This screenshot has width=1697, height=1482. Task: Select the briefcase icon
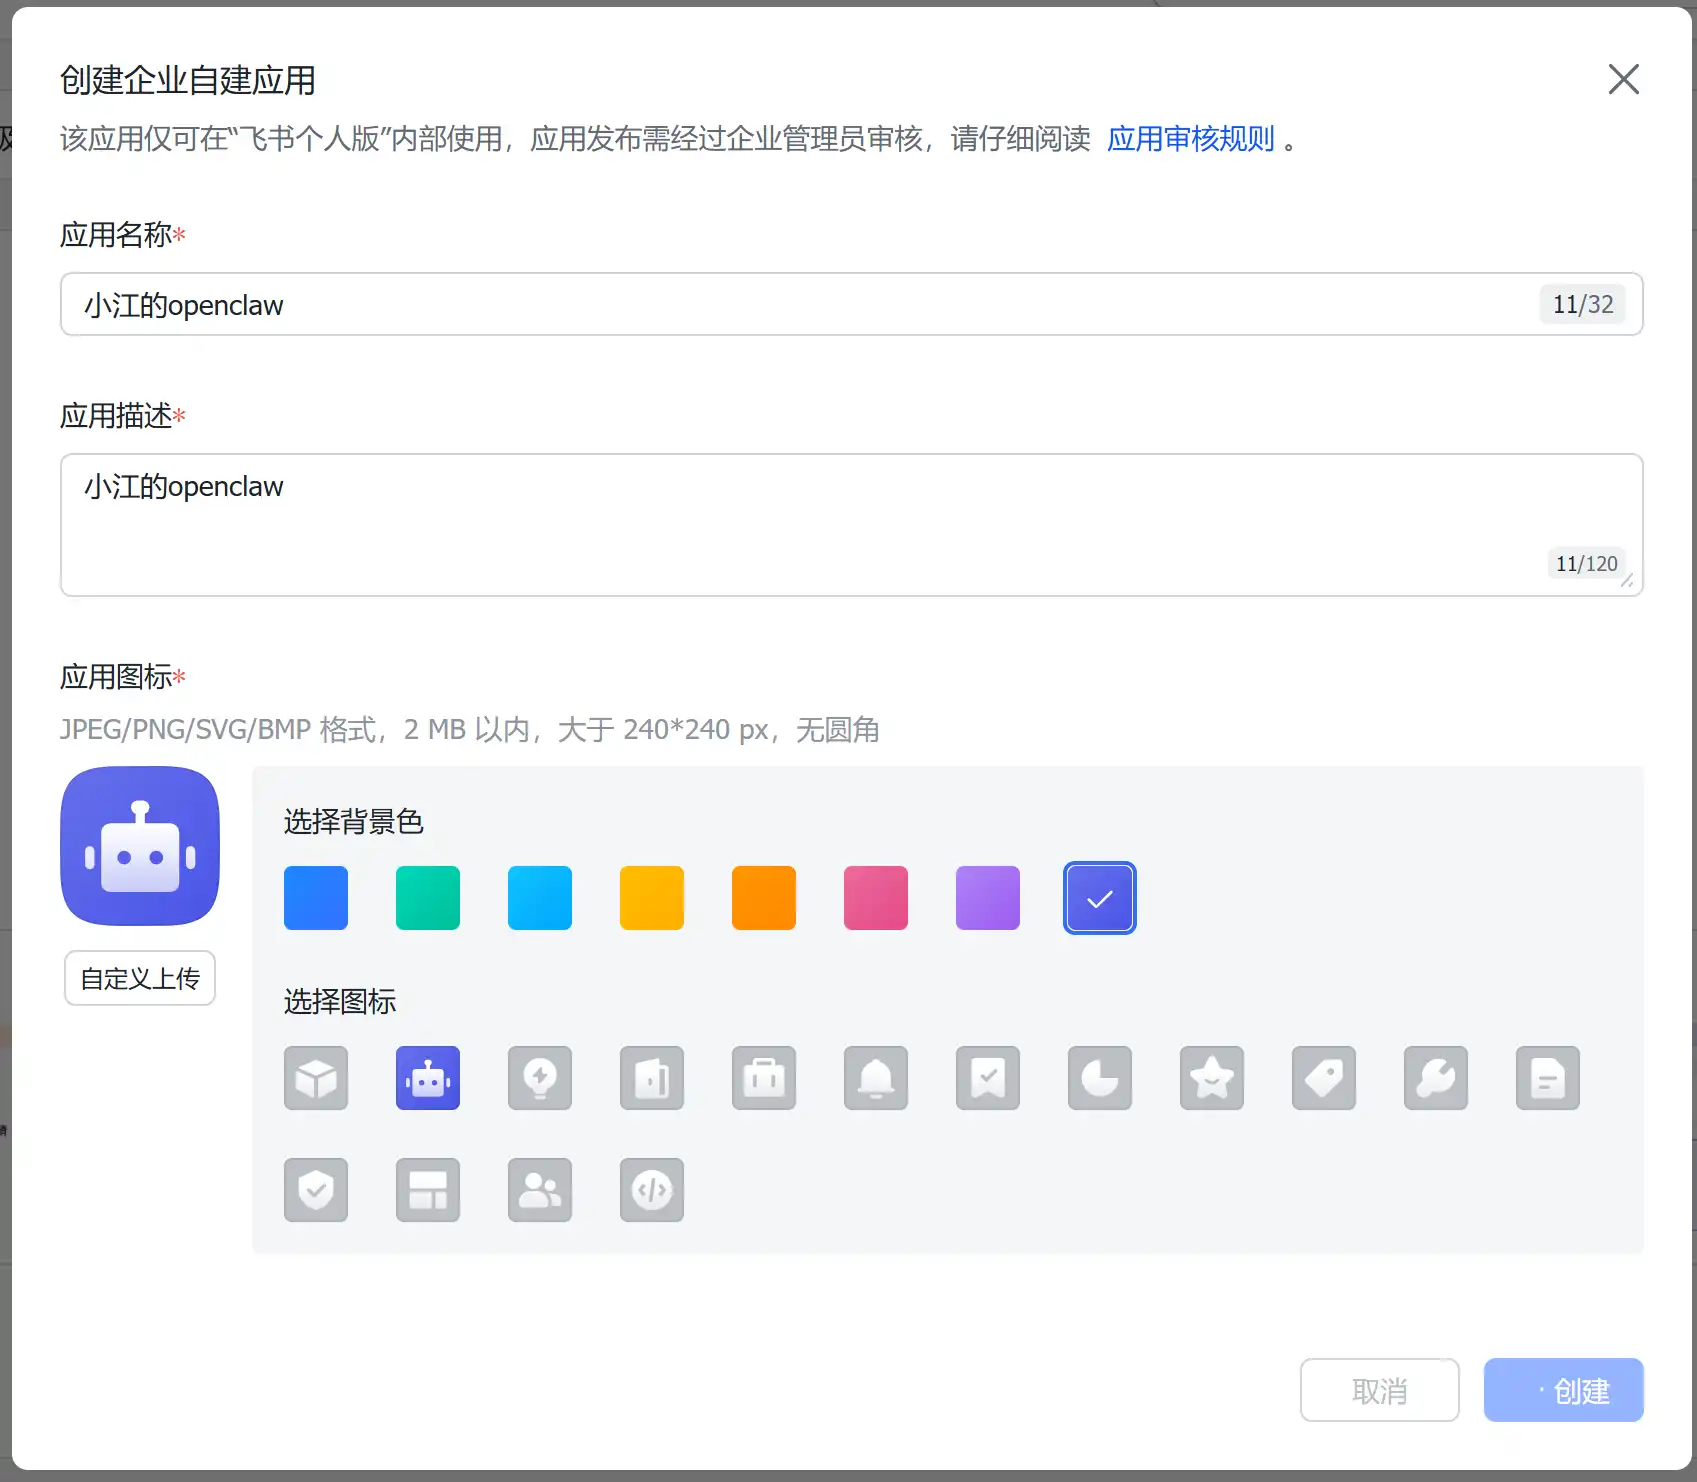(x=763, y=1078)
